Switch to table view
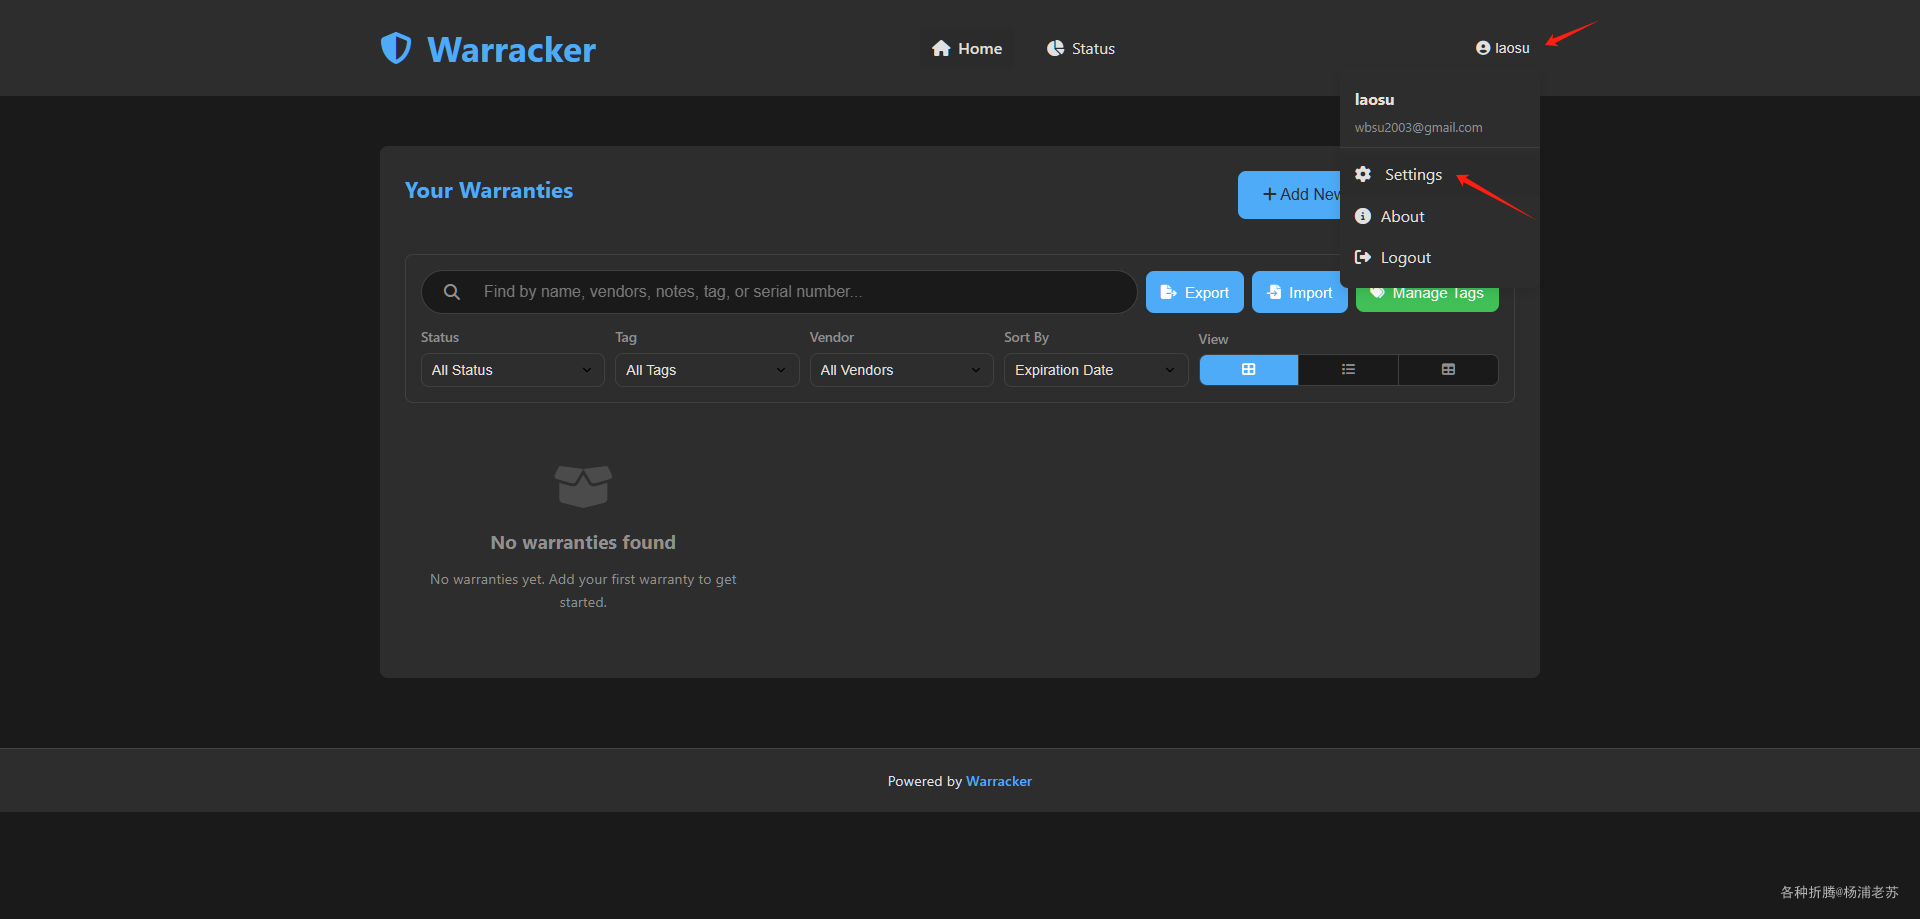This screenshot has height=919, width=1920. click(1448, 370)
